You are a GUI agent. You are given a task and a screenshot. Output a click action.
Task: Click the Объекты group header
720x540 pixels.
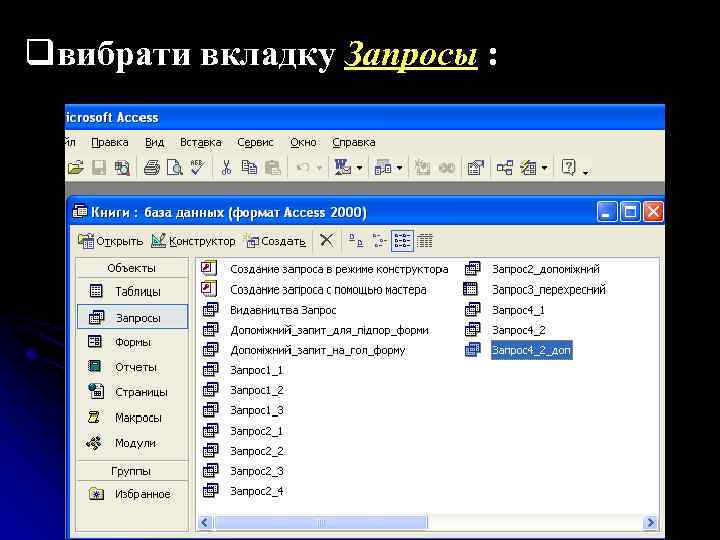(132, 268)
